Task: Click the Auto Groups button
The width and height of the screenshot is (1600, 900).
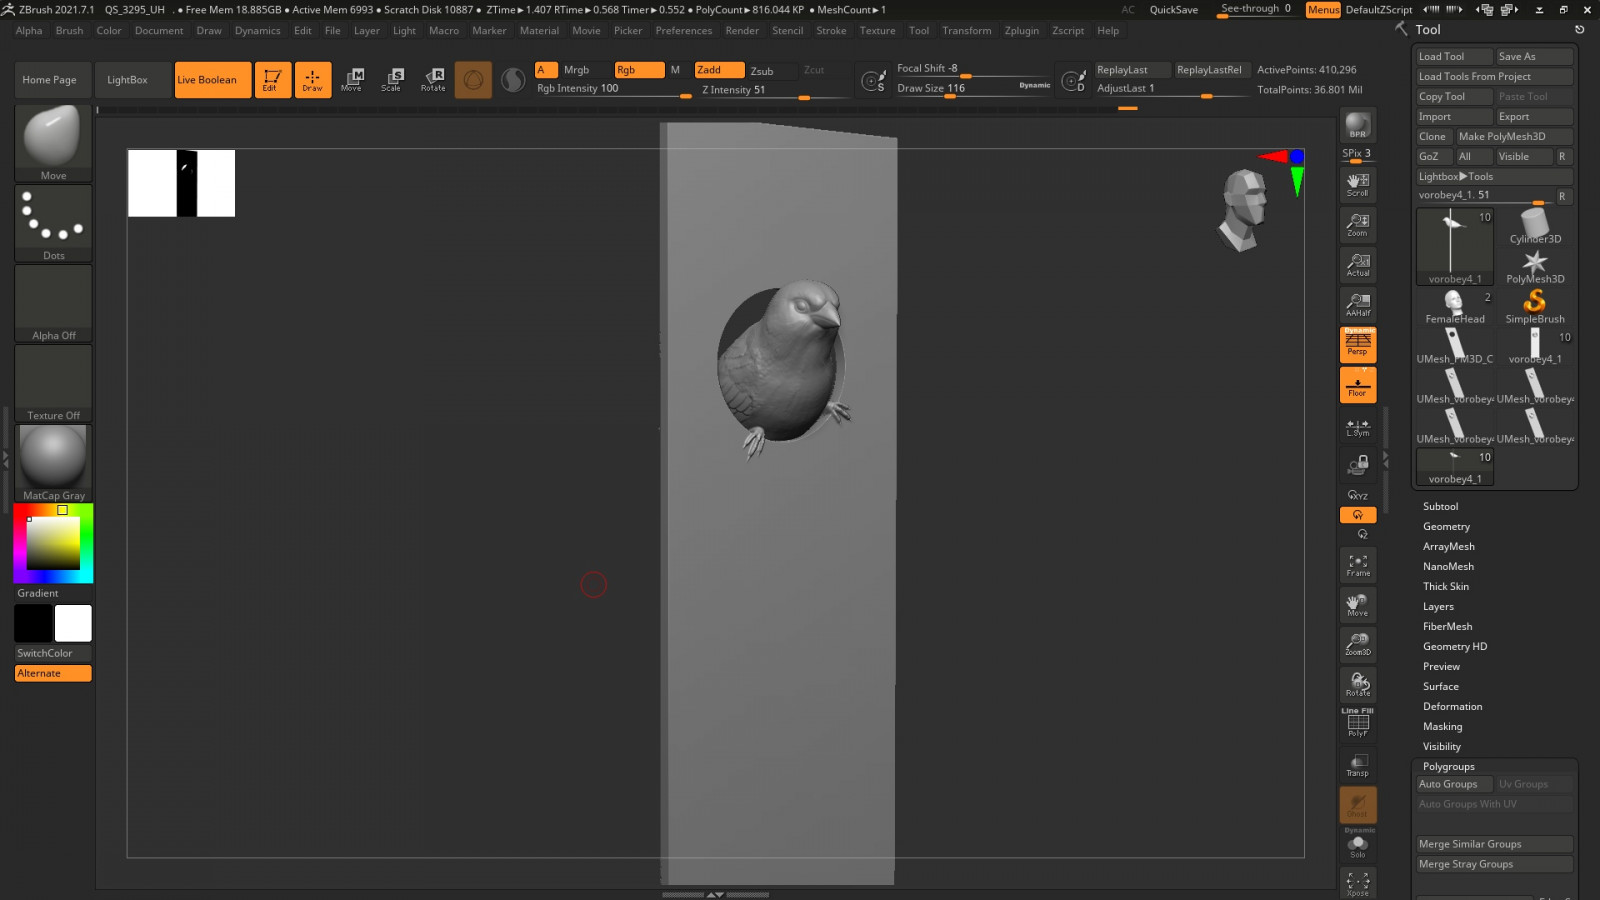Action: click(x=1454, y=785)
